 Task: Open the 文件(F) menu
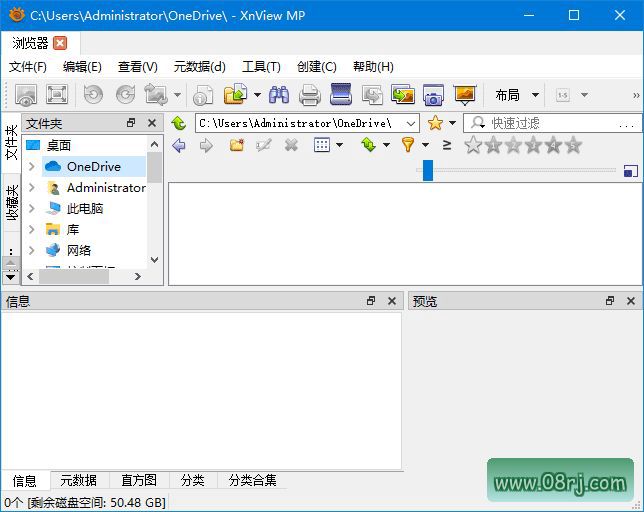coord(28,67)
